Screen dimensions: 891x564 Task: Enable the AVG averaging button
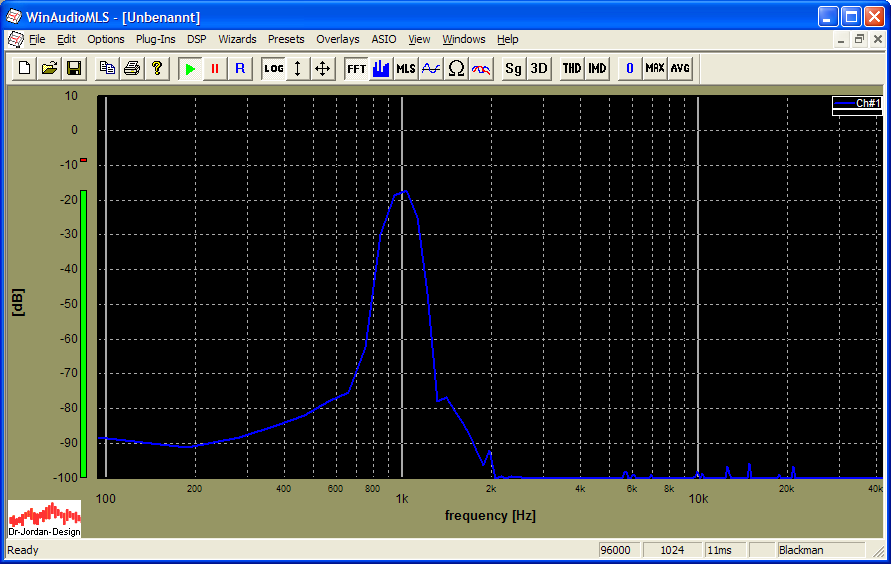[x=680, y=68]
